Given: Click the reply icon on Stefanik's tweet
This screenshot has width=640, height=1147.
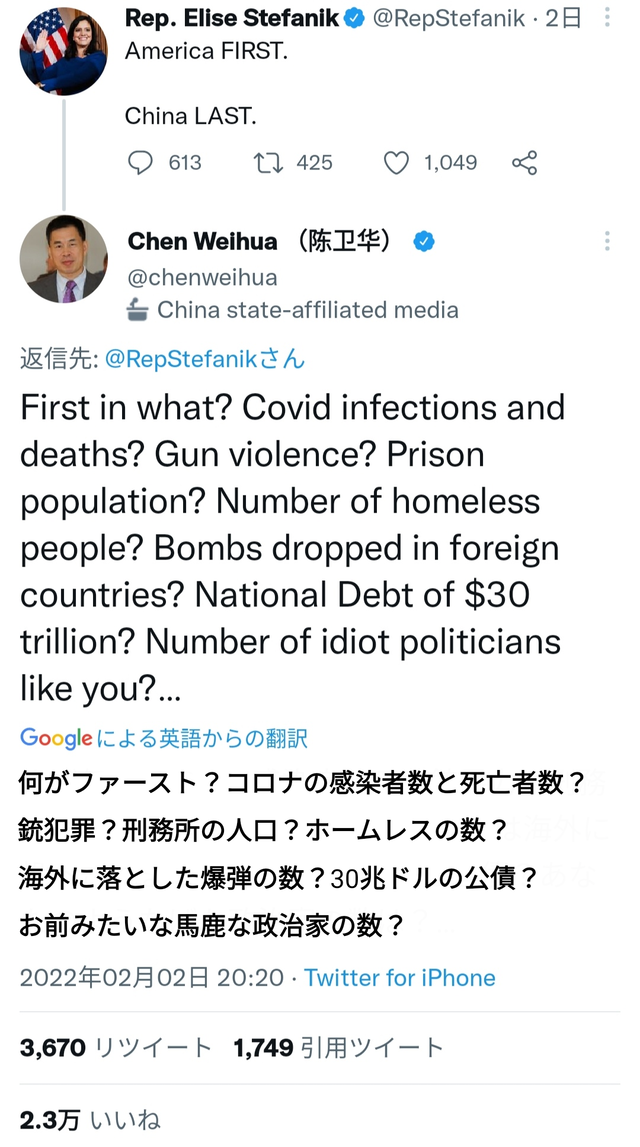Looking at the screenshot, I should point(143,162).
